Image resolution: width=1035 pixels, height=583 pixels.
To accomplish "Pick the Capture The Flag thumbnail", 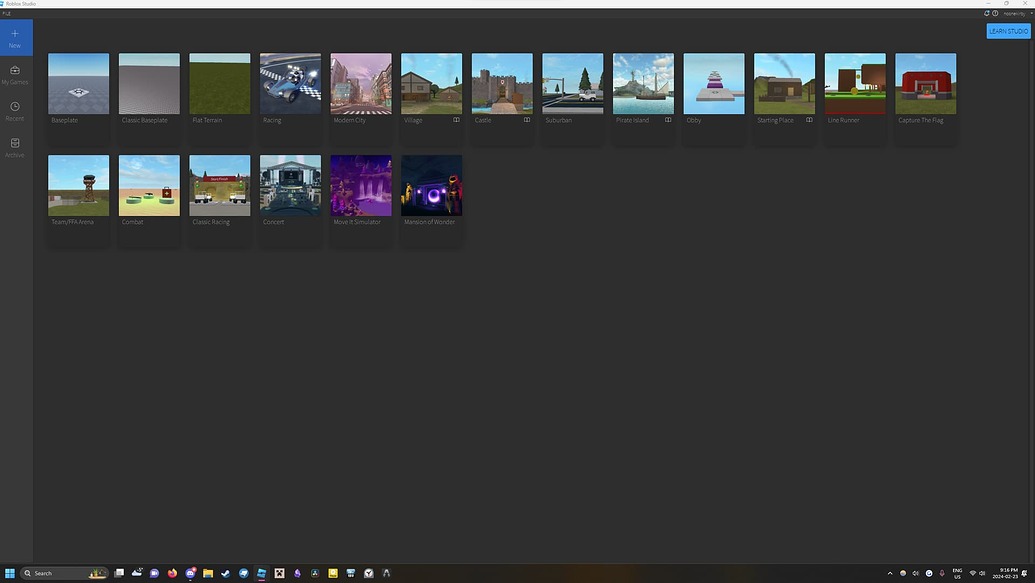I will (926, 84).
